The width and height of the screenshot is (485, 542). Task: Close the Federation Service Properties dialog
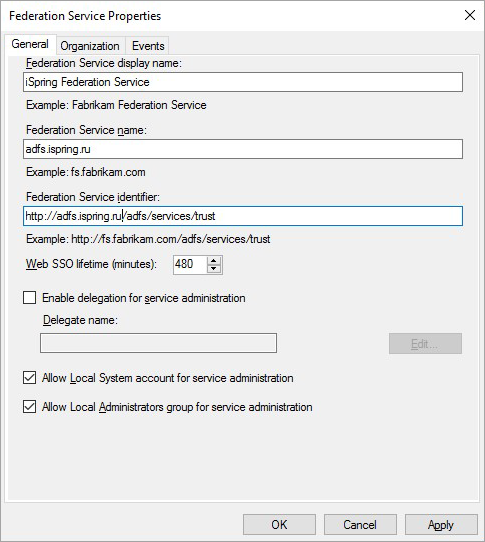[x=470, y=15]
